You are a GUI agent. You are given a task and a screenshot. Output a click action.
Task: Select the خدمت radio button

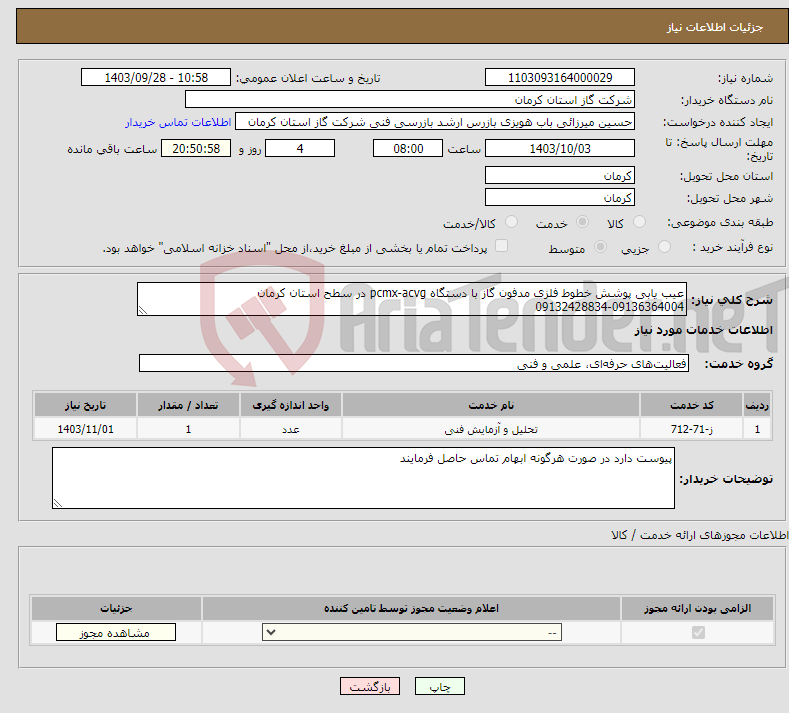(582, 222)
